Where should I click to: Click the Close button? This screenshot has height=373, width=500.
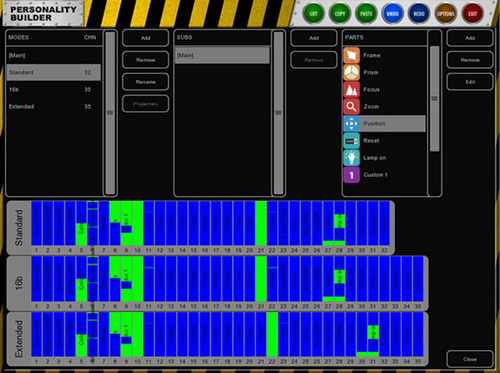(470, 359)
